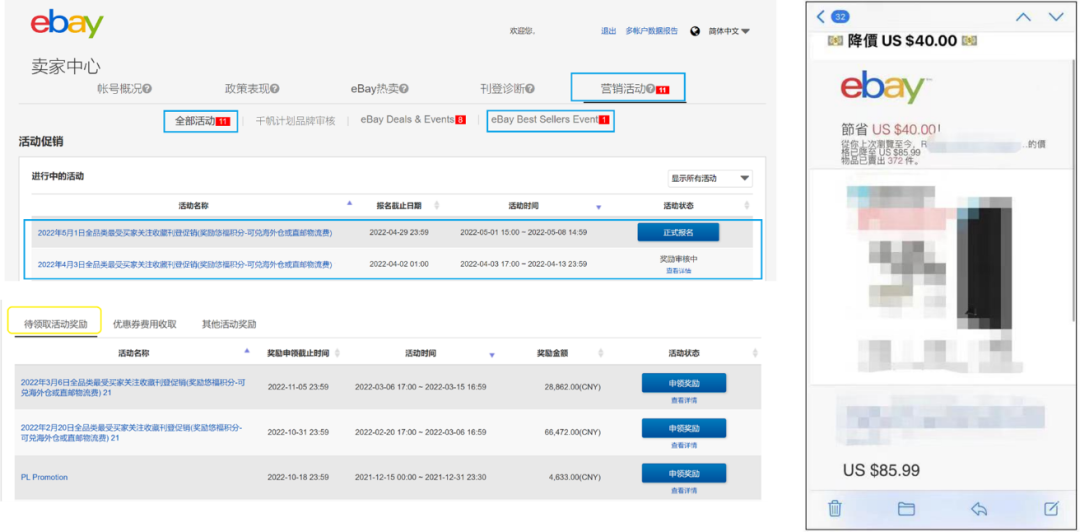1080x532 pixels.
Task: Click the 退出 logout link
Action: click(608, 31)
